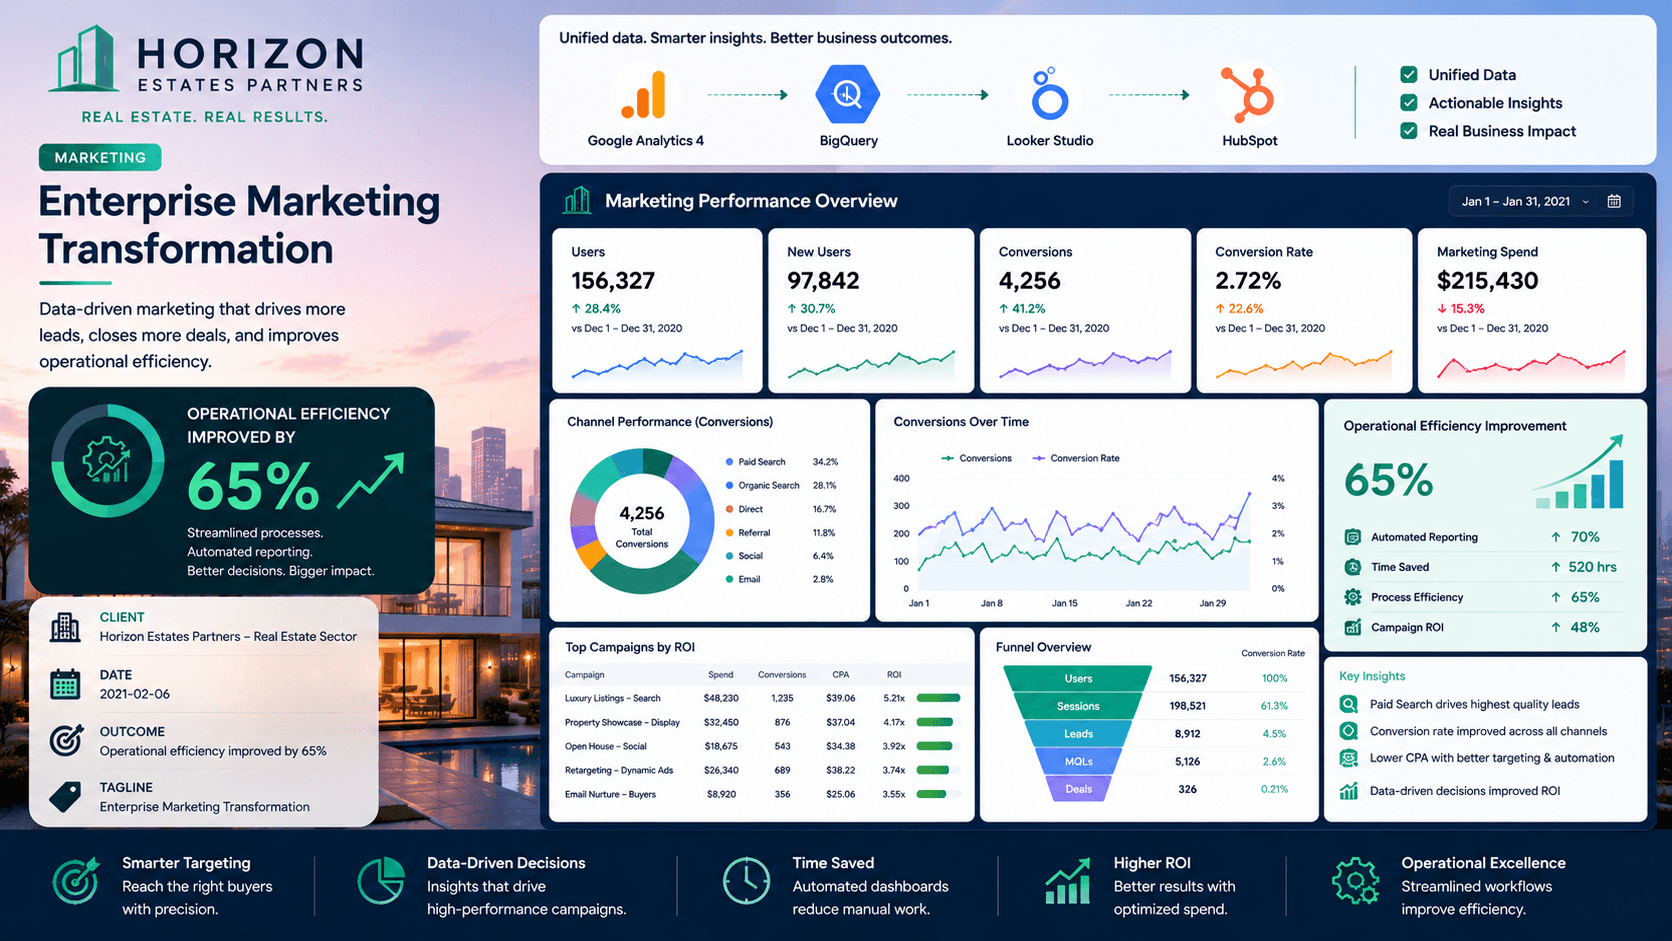The width and height of the screenshot is (1672, 941).
Task: Click the Time Saved clock icon in efficiency panel
Action: (1353, 567)
